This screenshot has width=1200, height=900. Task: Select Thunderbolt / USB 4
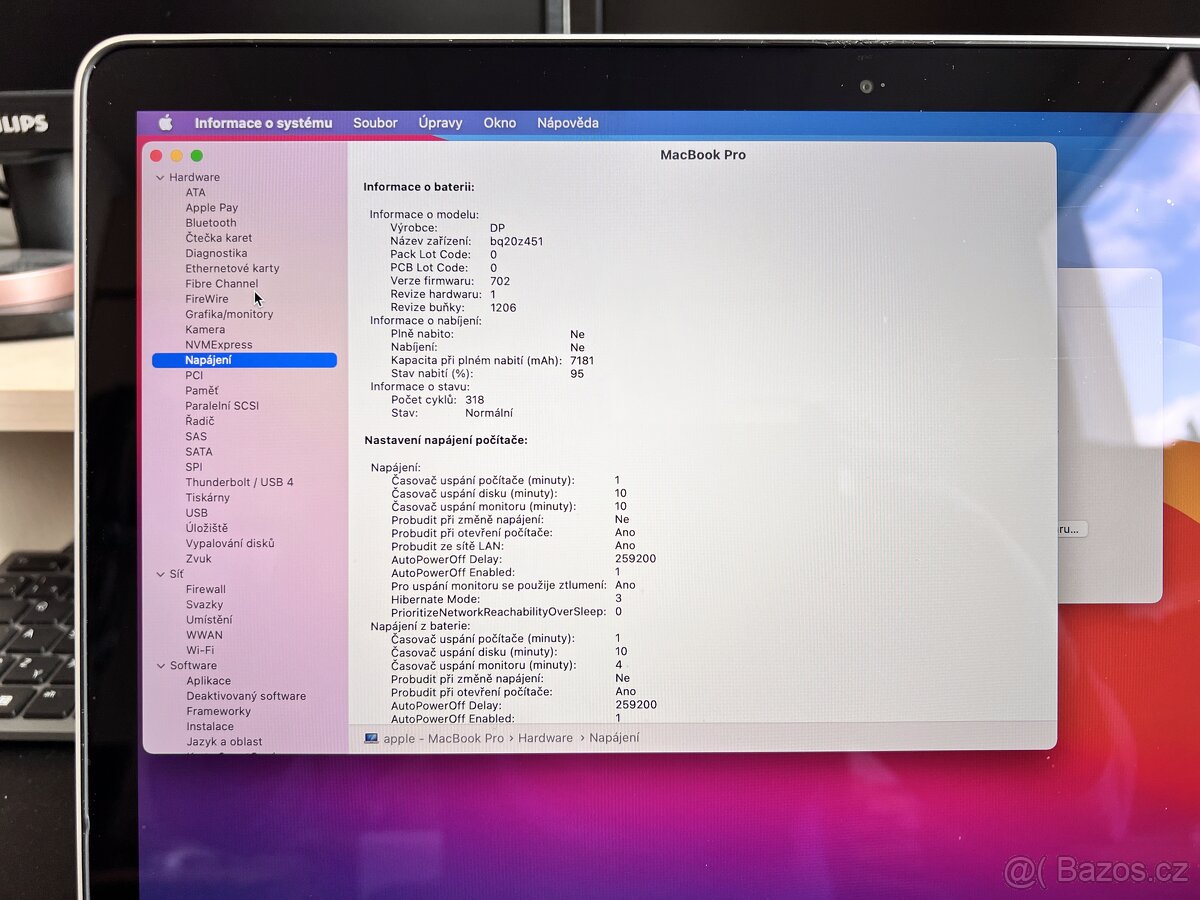[238, 482]
